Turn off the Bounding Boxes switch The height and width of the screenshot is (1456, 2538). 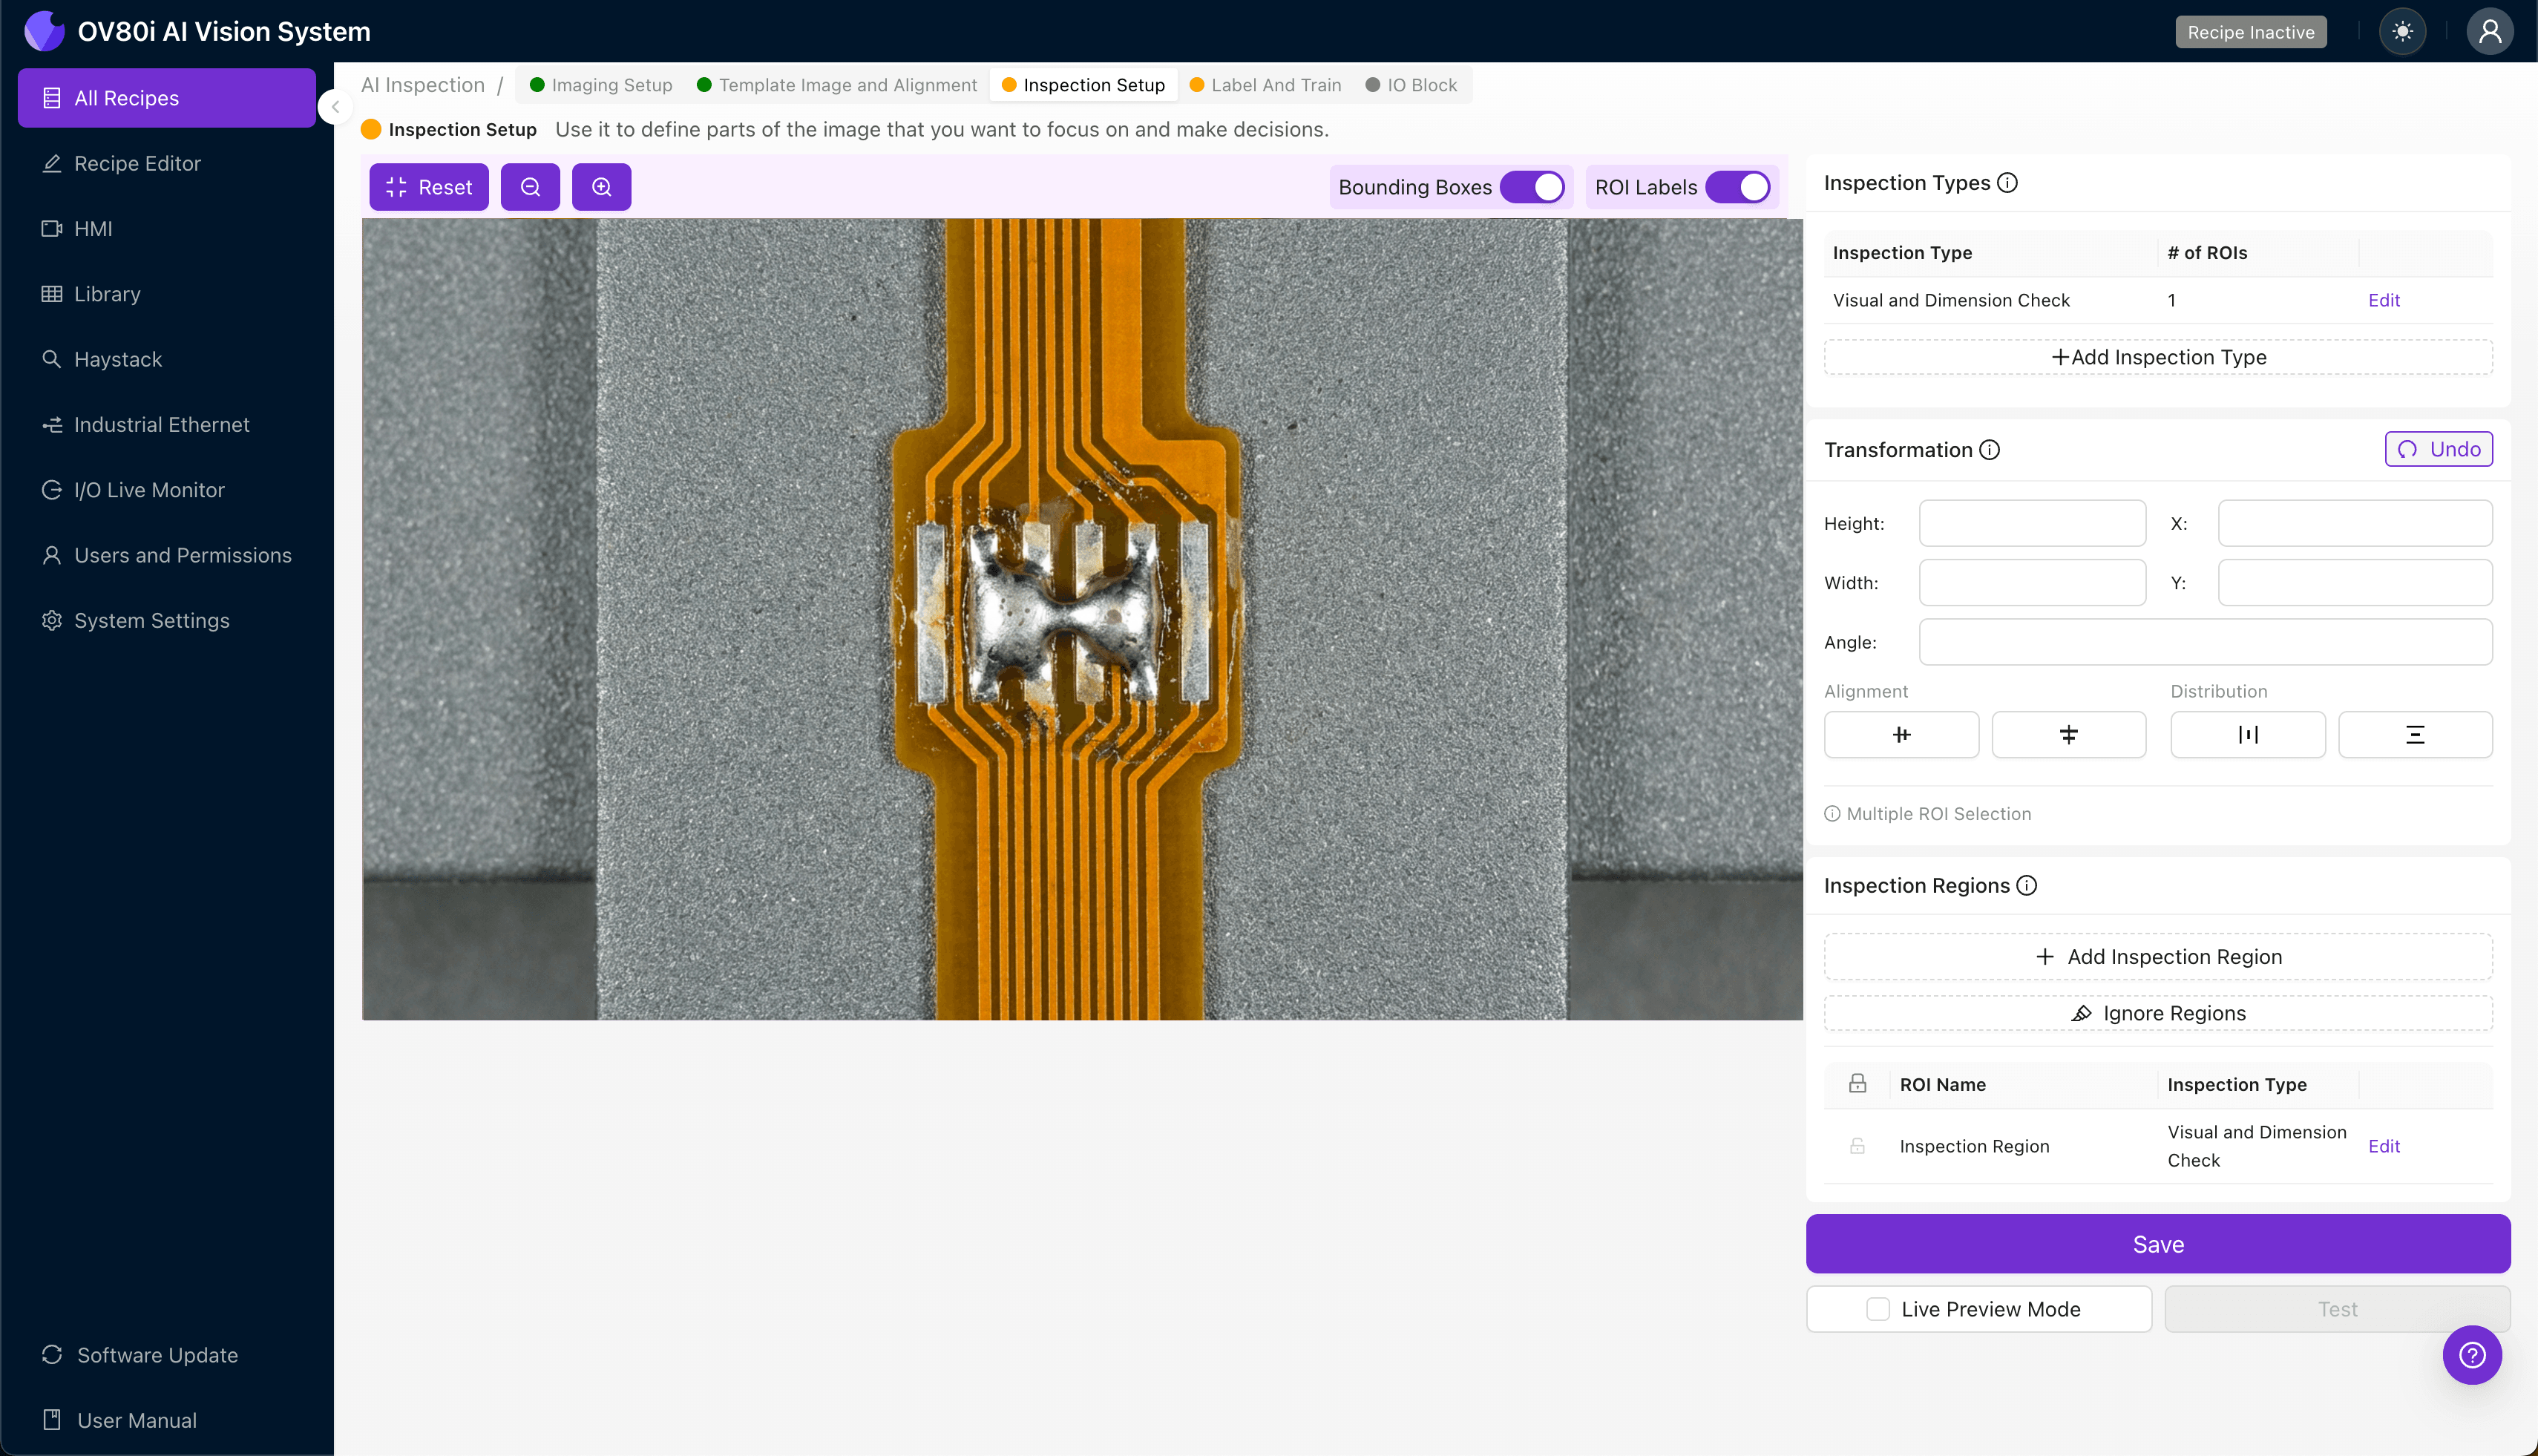(x=1531, y=187)
